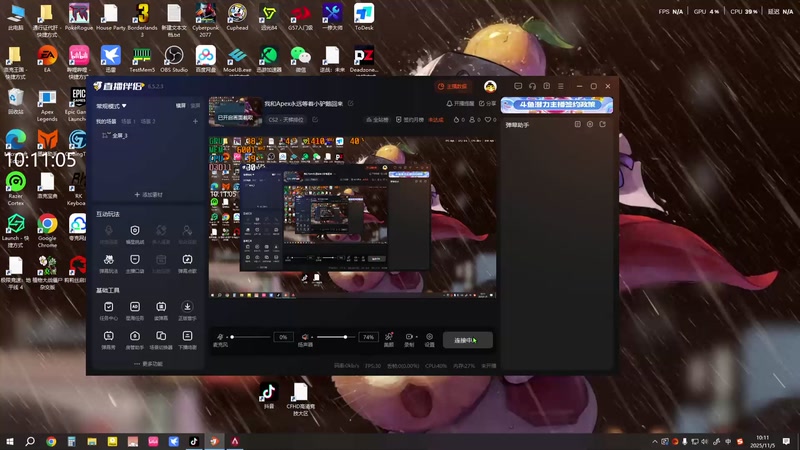Add a new scene with plus icon

(195, 121)
